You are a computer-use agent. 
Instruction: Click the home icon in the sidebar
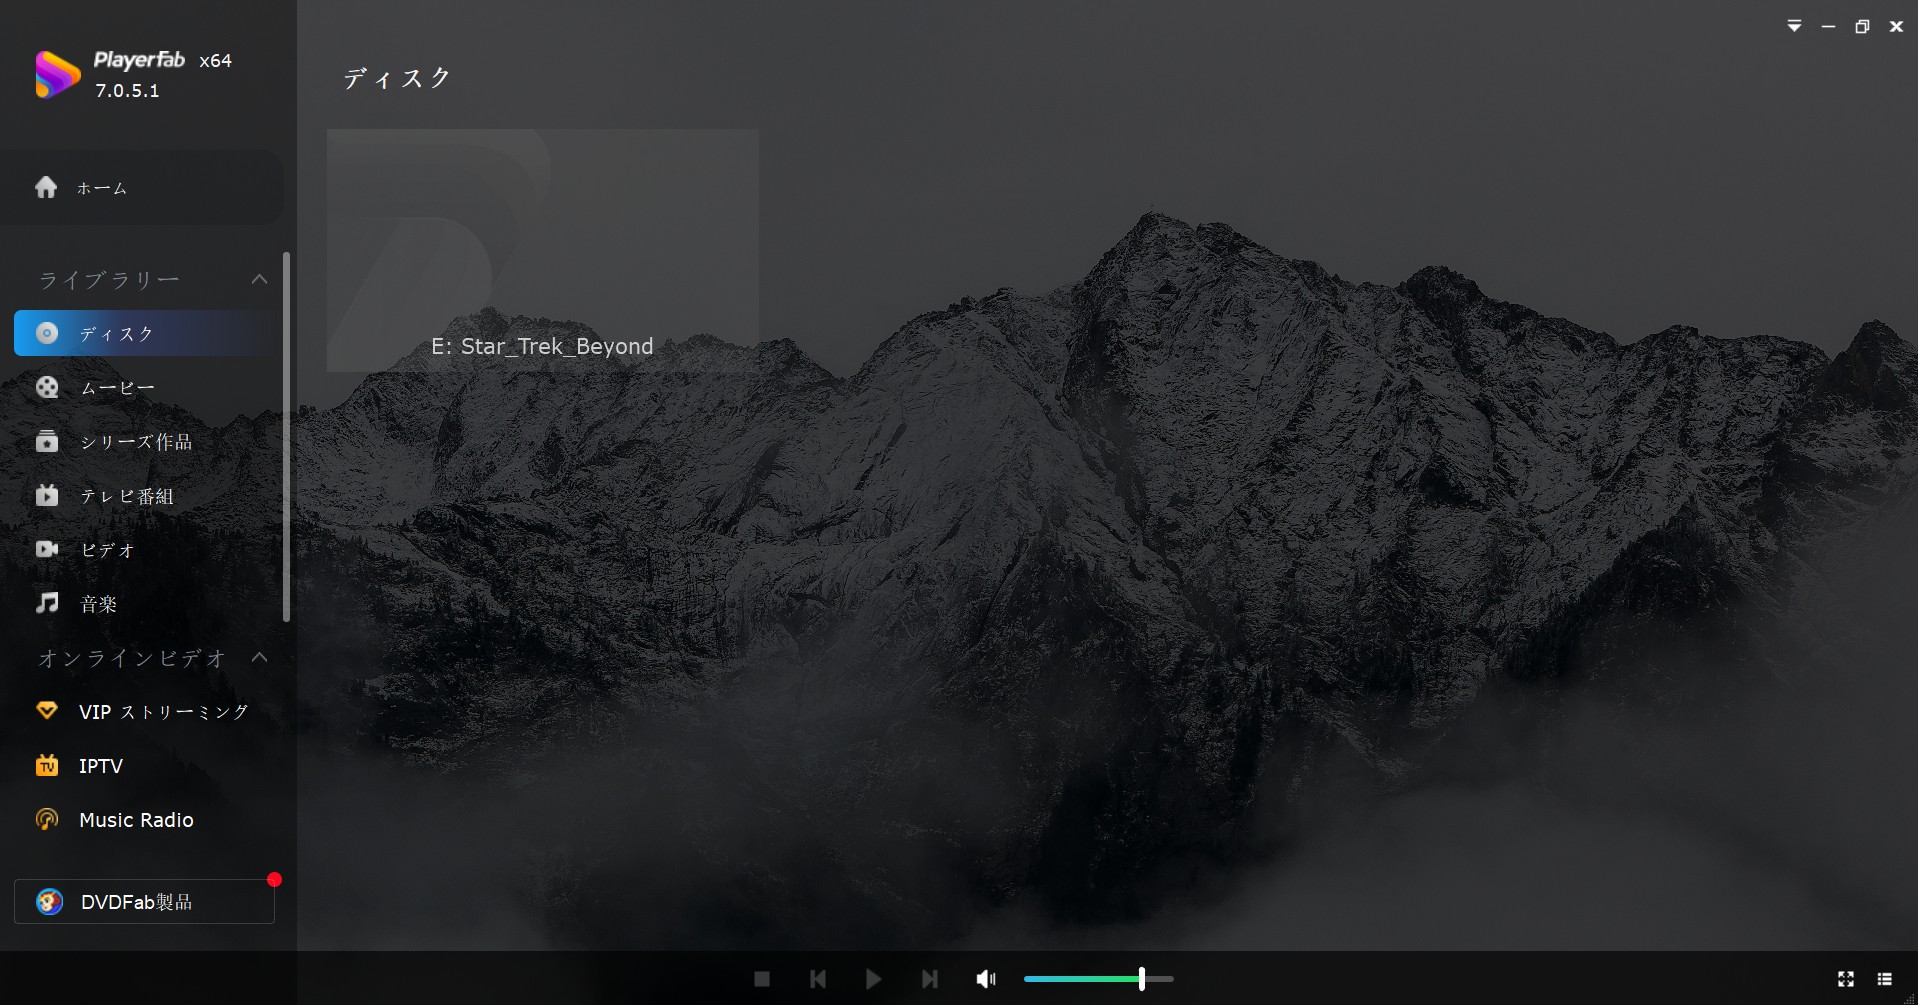point(46,187)
